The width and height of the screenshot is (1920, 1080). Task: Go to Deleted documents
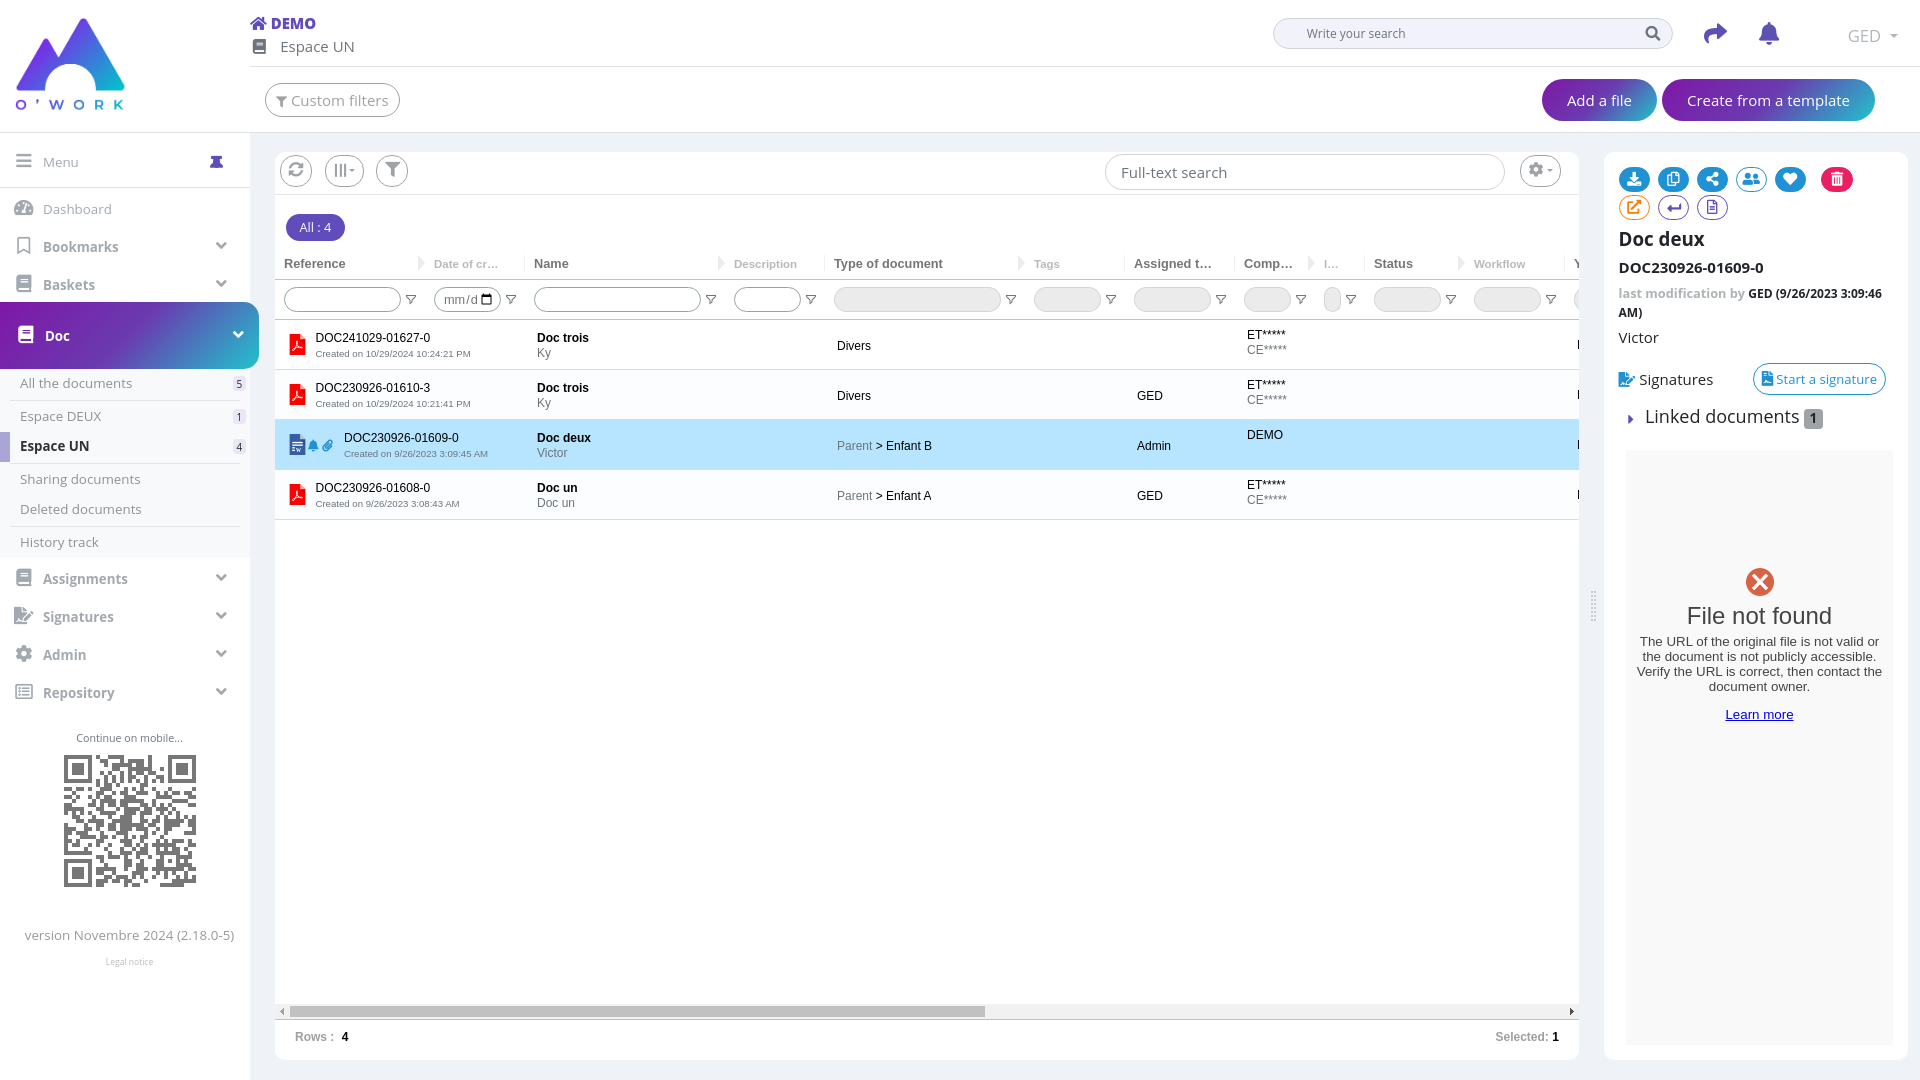point(81,510)
